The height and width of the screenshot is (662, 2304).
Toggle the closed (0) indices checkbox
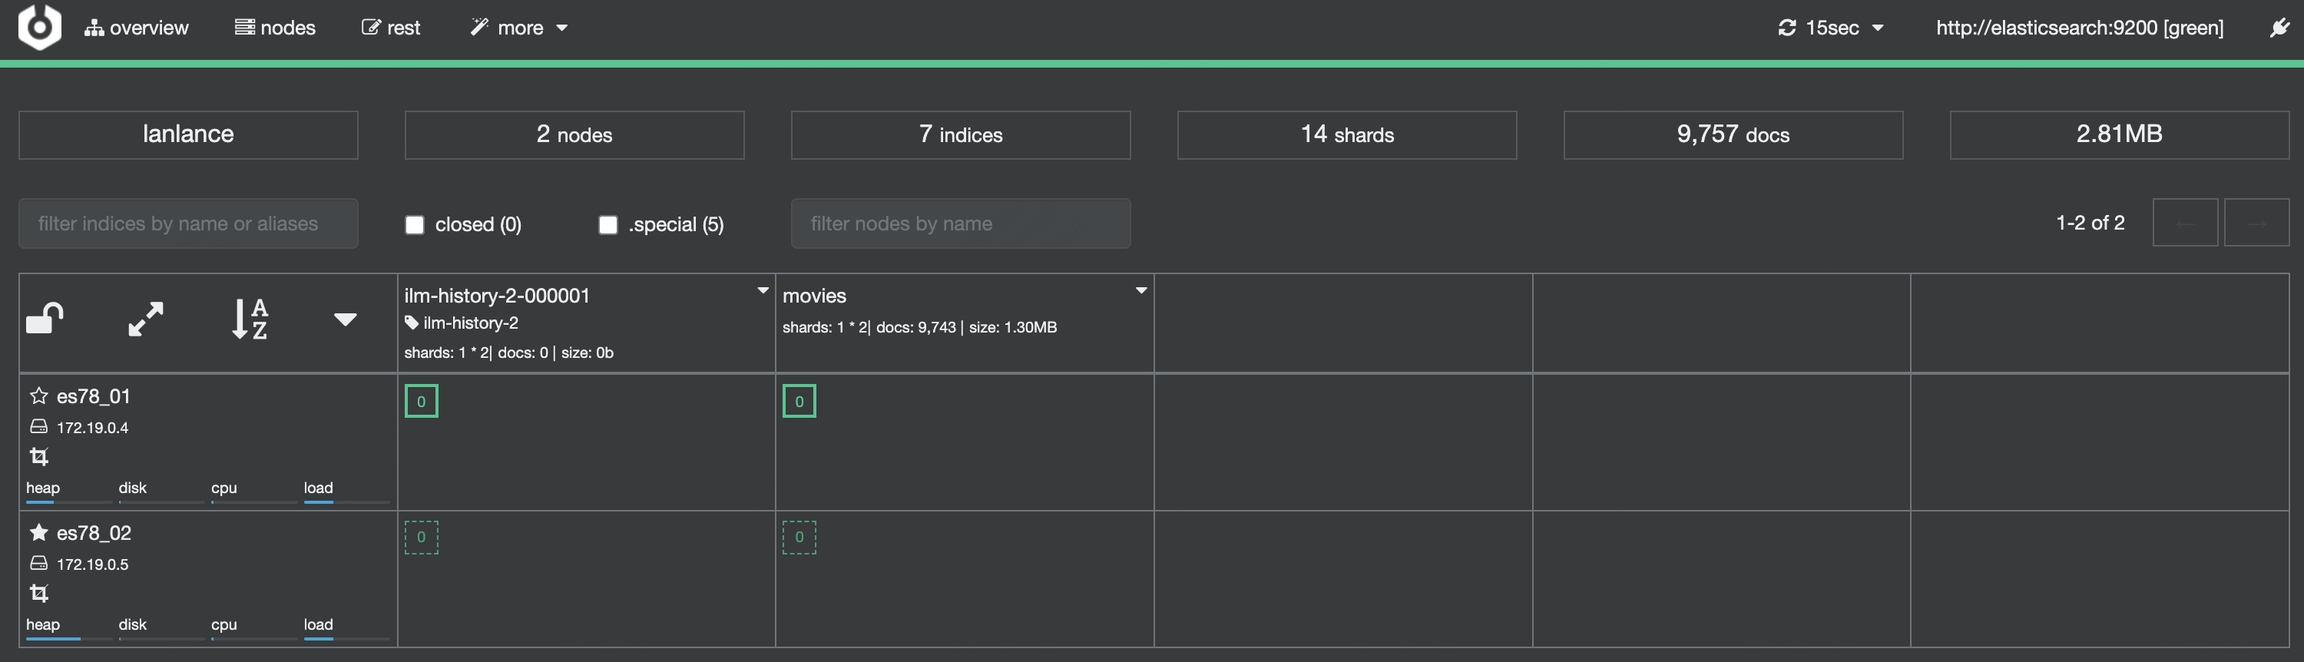[x=415, y=225]
